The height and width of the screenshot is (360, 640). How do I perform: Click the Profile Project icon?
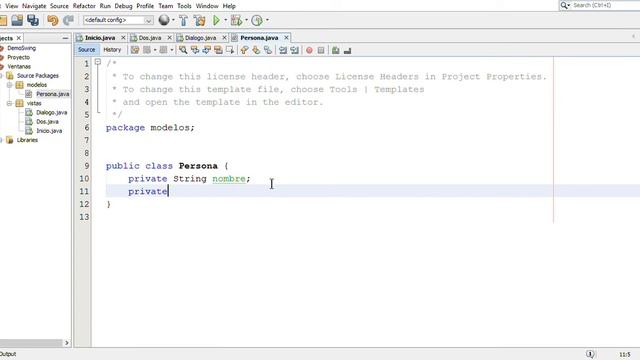(x=257, y=20)
